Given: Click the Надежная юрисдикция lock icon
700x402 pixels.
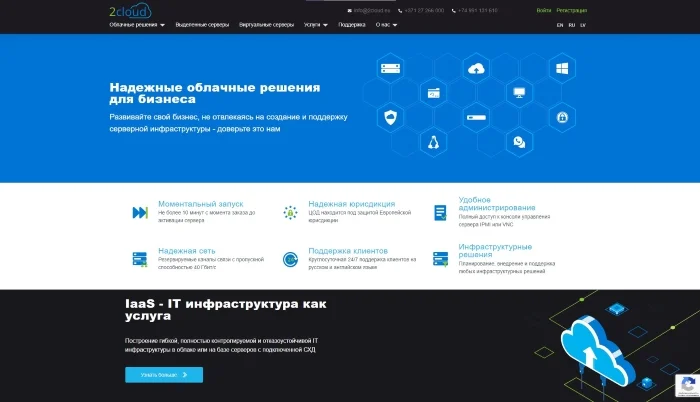Looking at the screenshot, I should click(290, 213).
